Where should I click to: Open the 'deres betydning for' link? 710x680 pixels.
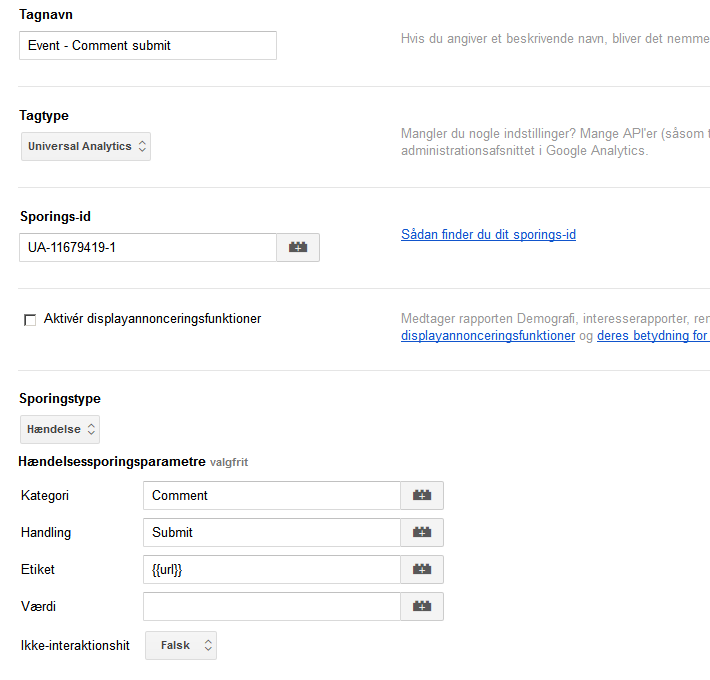click(x=652, y=336)
